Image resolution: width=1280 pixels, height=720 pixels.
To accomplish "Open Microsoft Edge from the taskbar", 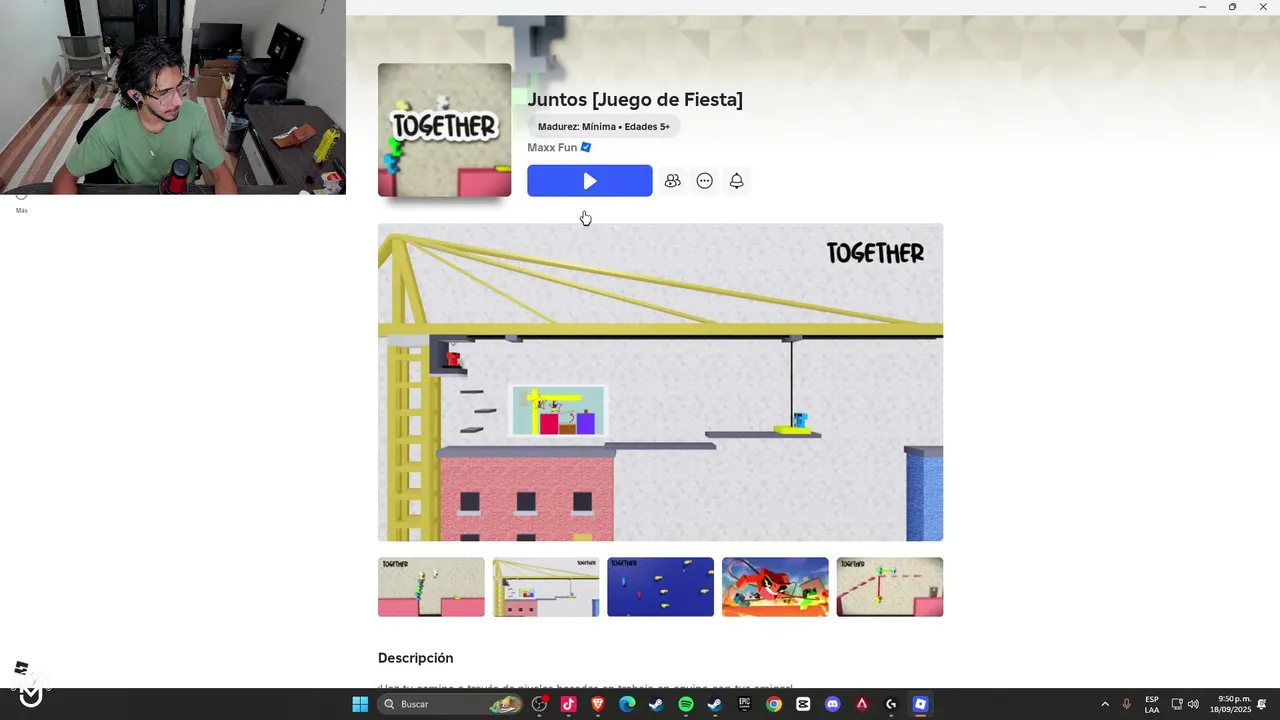I will point(627,704).
